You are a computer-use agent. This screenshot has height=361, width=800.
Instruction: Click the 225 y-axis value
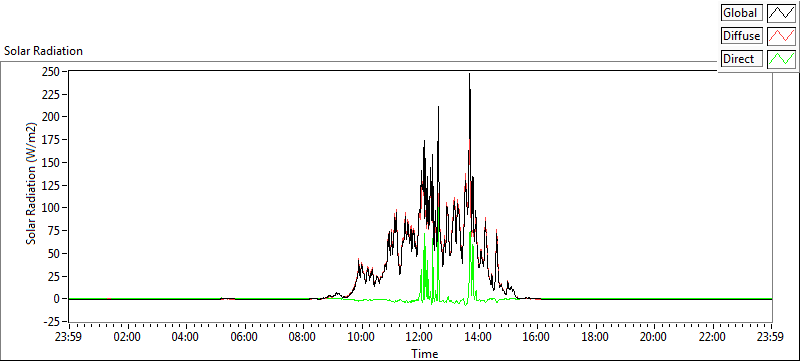coord(52,94)
